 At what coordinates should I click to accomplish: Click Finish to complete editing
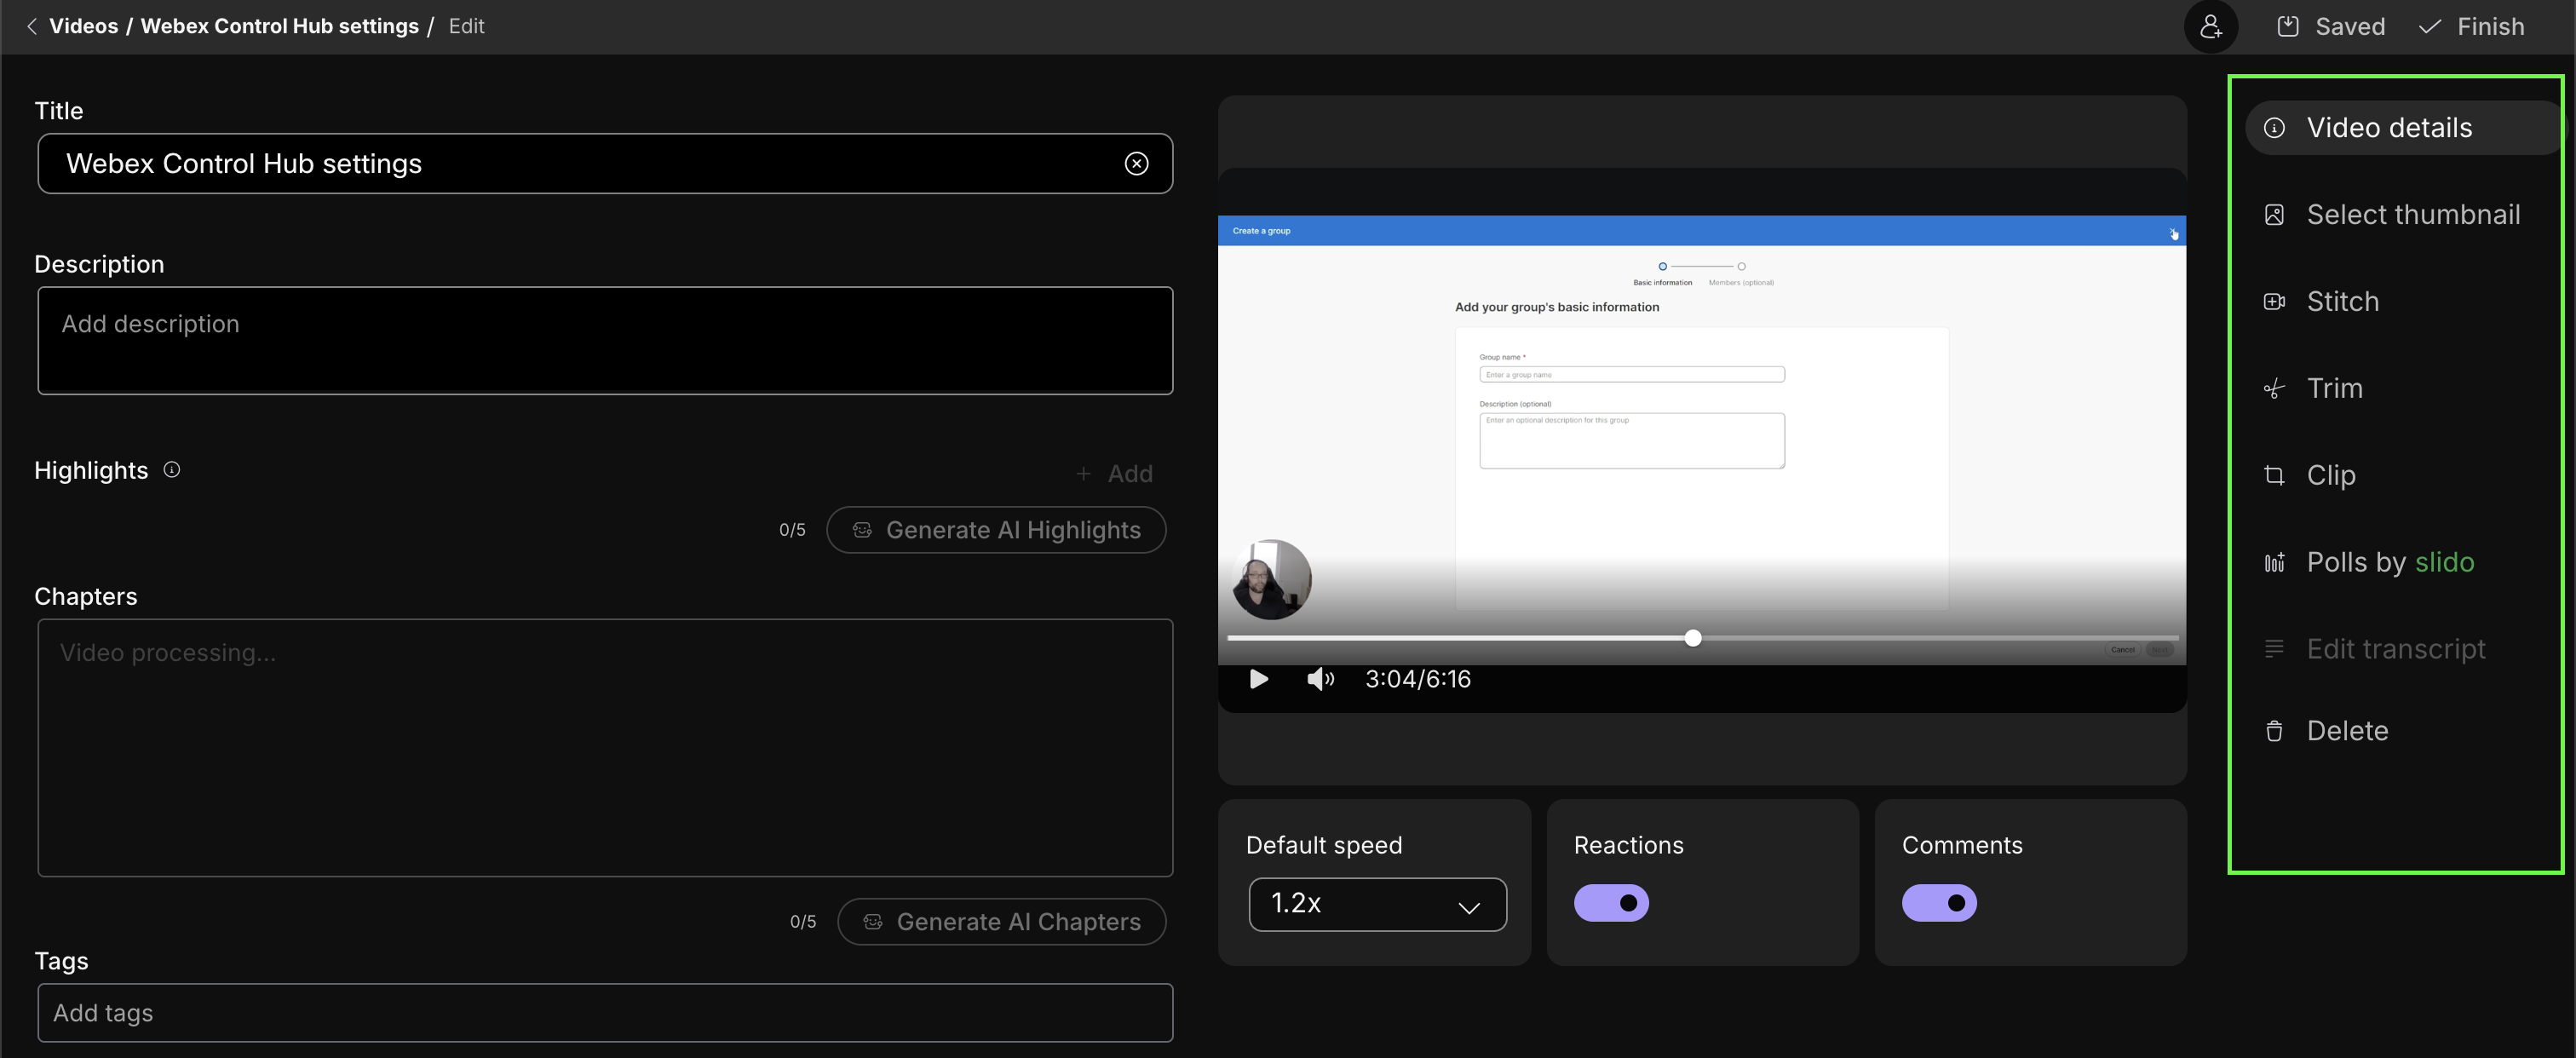[2471, 26]
